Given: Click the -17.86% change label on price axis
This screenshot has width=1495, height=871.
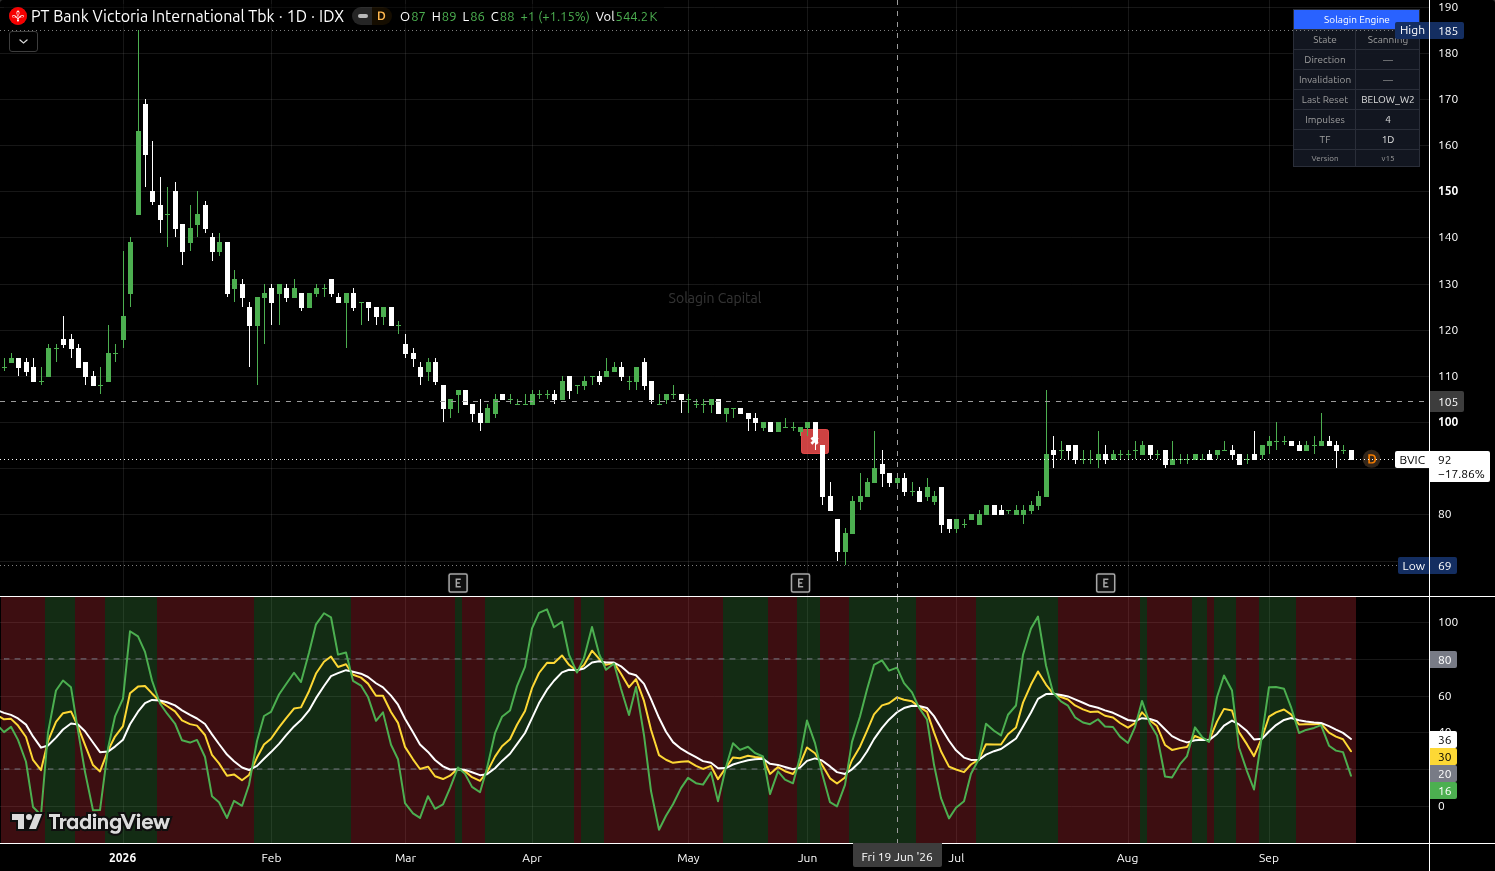Looking at the screenshot, I should tap(1461, 474).
